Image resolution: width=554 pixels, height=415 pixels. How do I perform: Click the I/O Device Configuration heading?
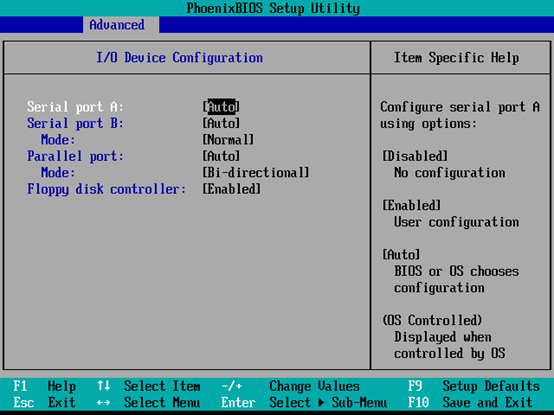pos(179,58)
